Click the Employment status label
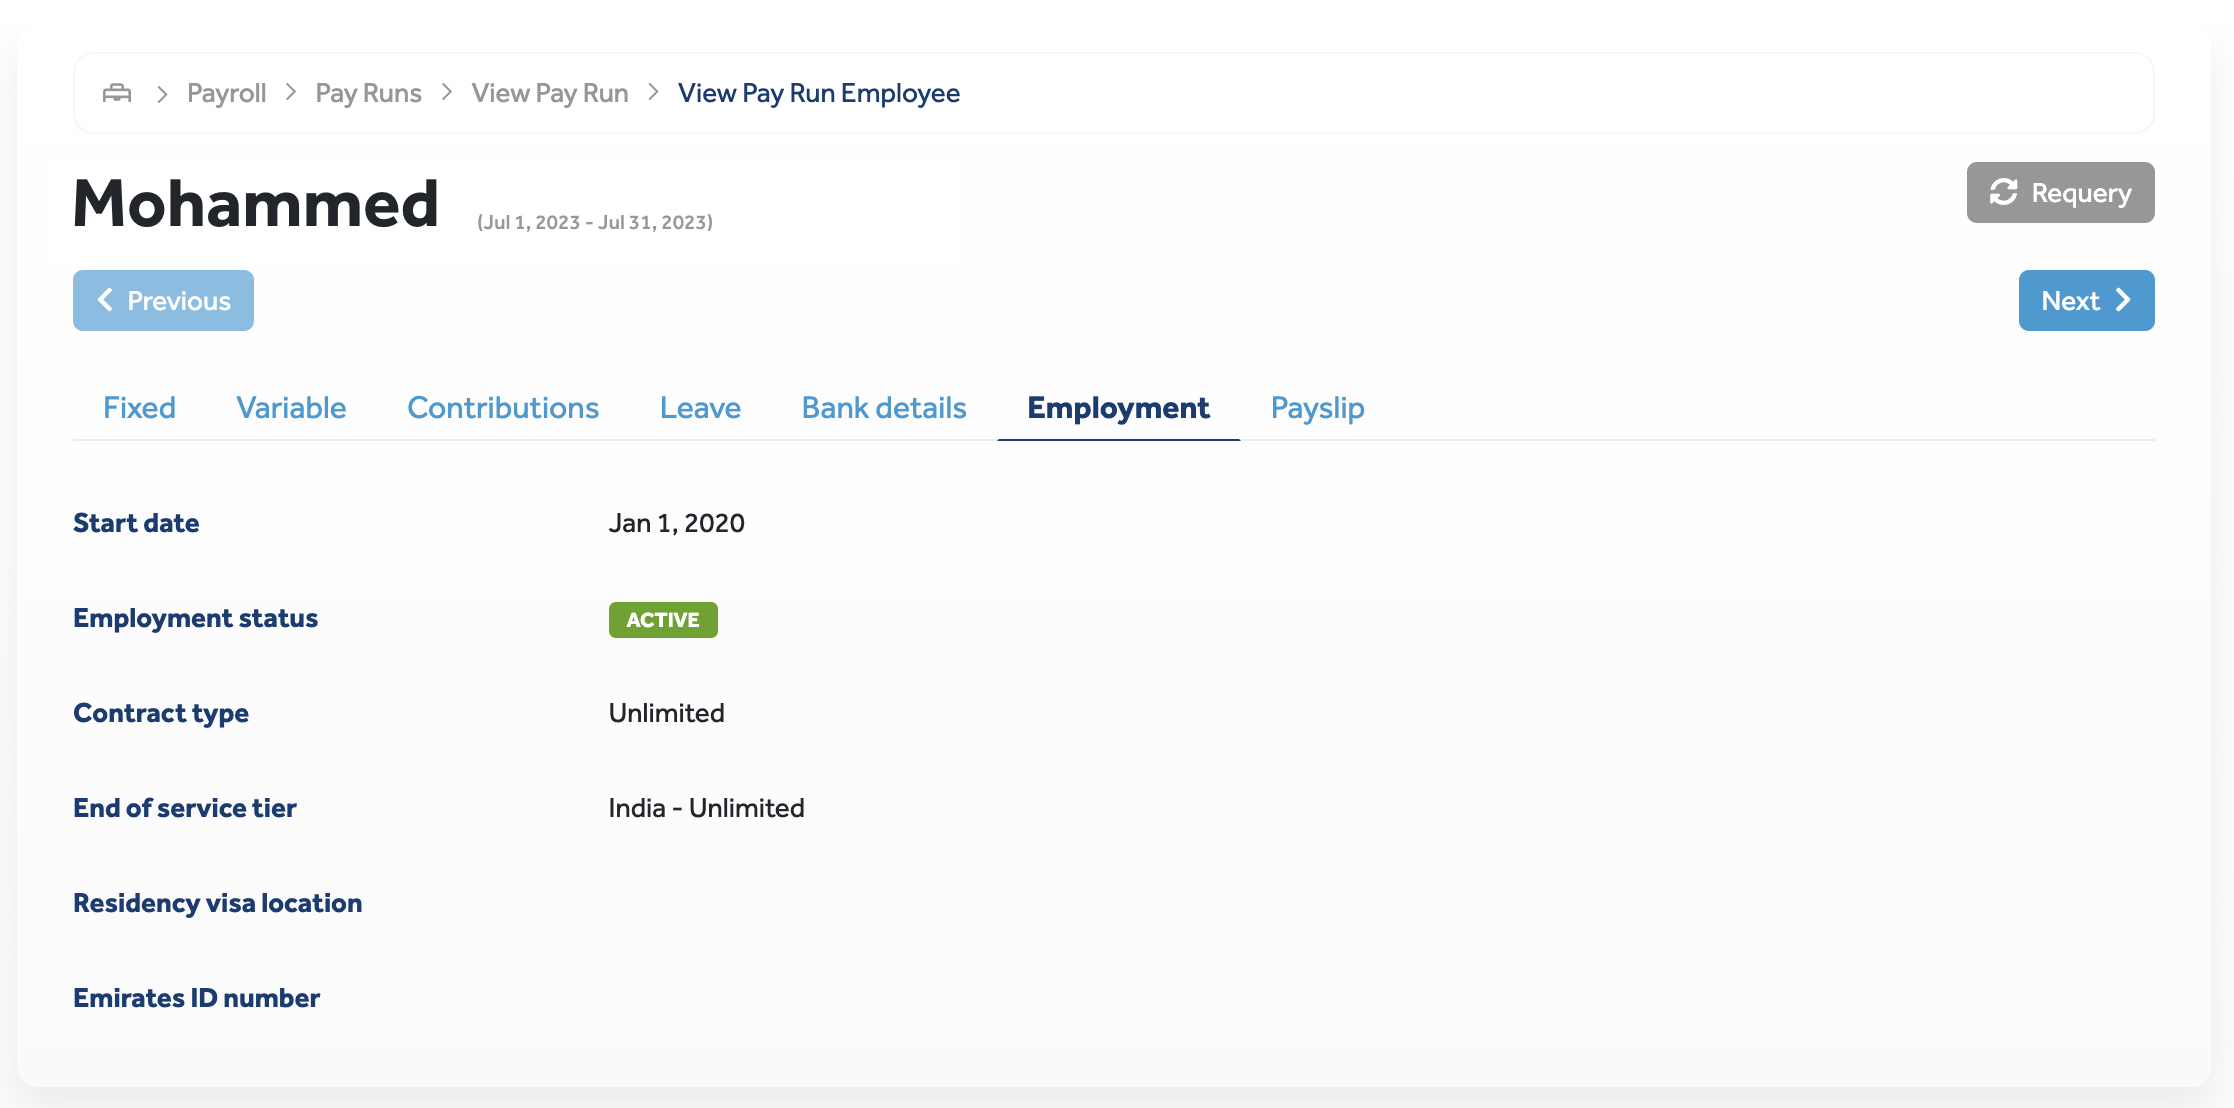 [x=195, y=618]
